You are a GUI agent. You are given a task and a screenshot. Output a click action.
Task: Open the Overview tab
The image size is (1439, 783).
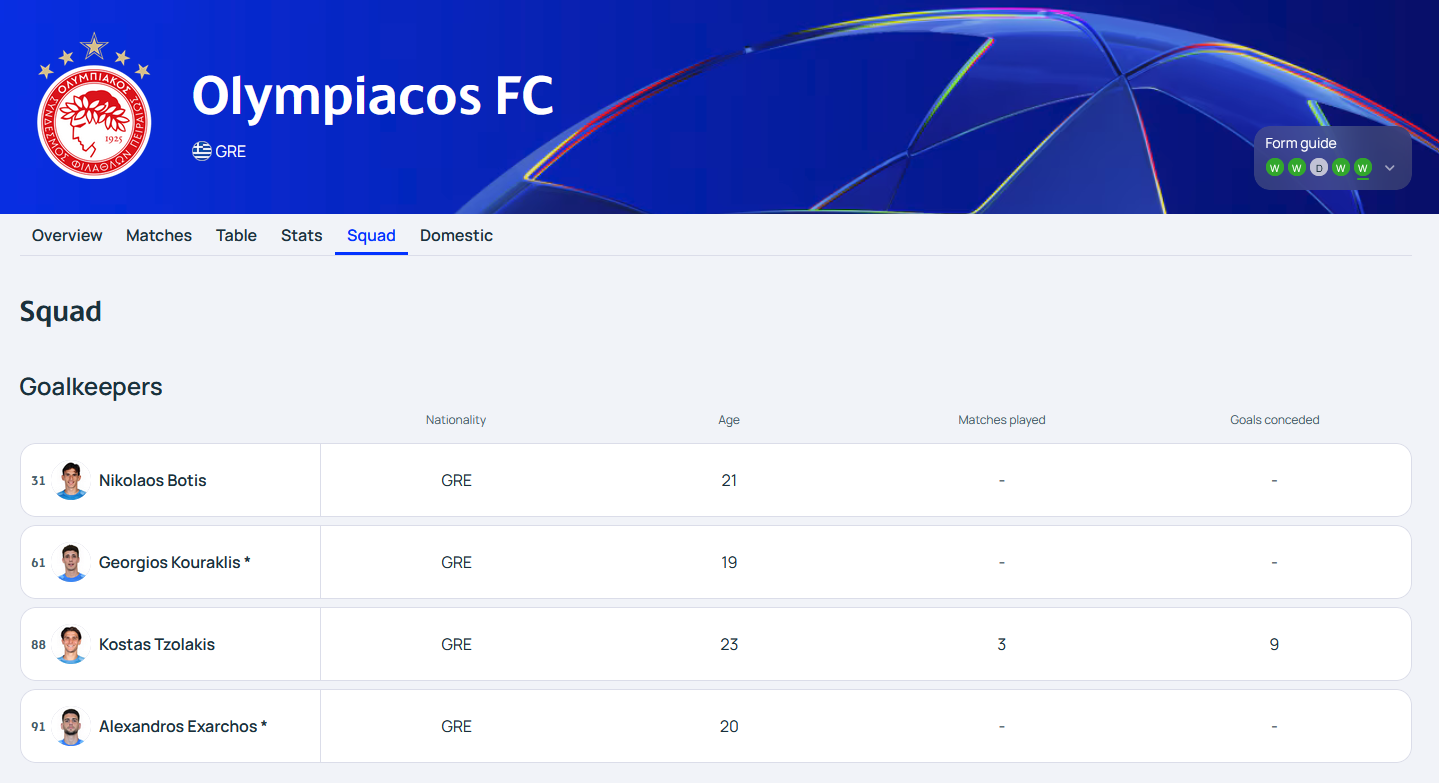pos(67,235)
